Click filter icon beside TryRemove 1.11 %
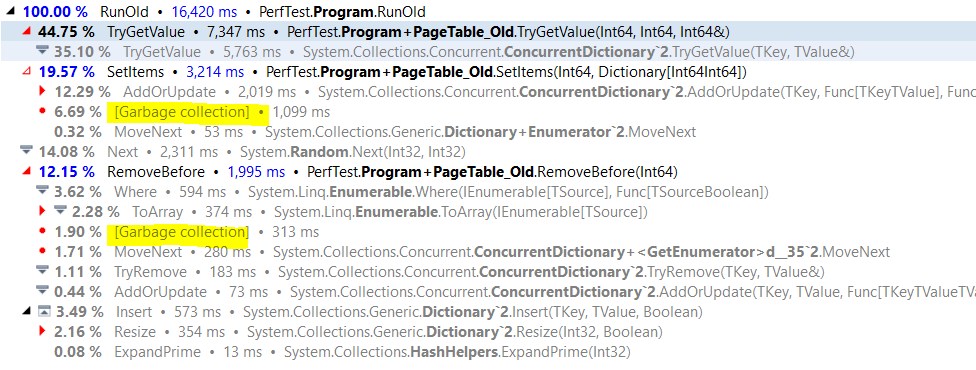976x370 pixels. (42, 271)
